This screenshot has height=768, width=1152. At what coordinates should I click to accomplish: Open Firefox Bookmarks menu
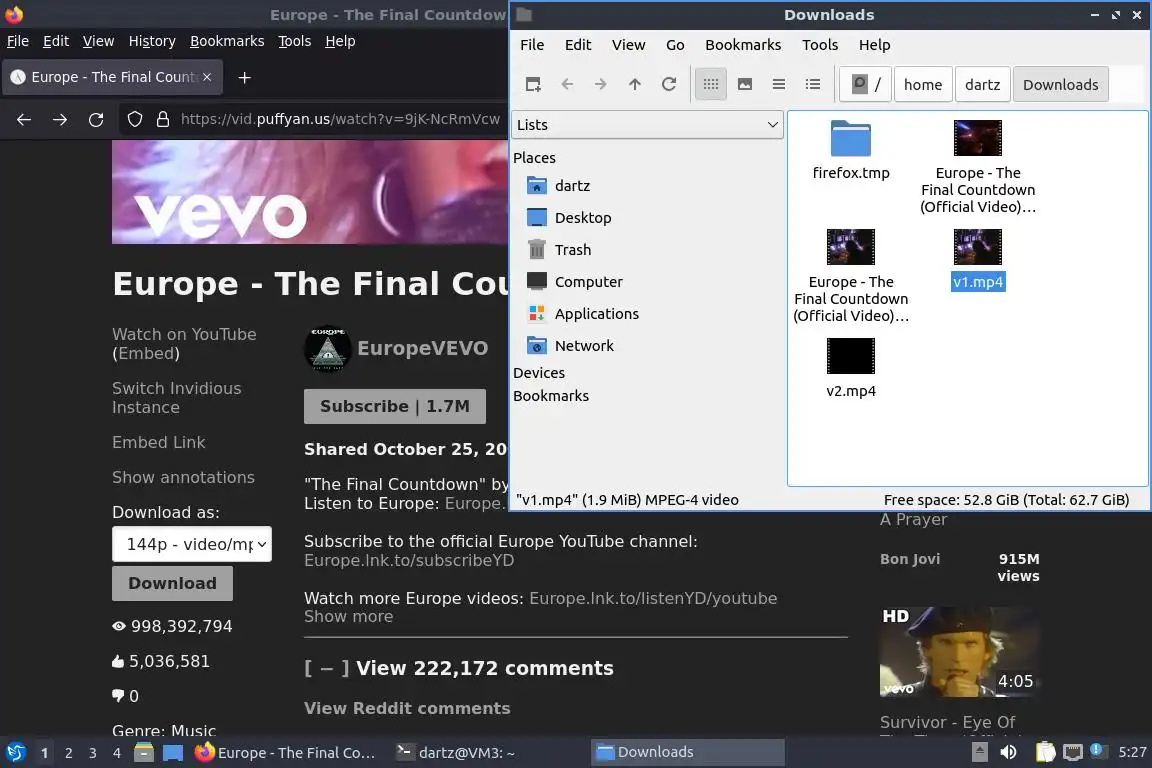coord(227,41)
